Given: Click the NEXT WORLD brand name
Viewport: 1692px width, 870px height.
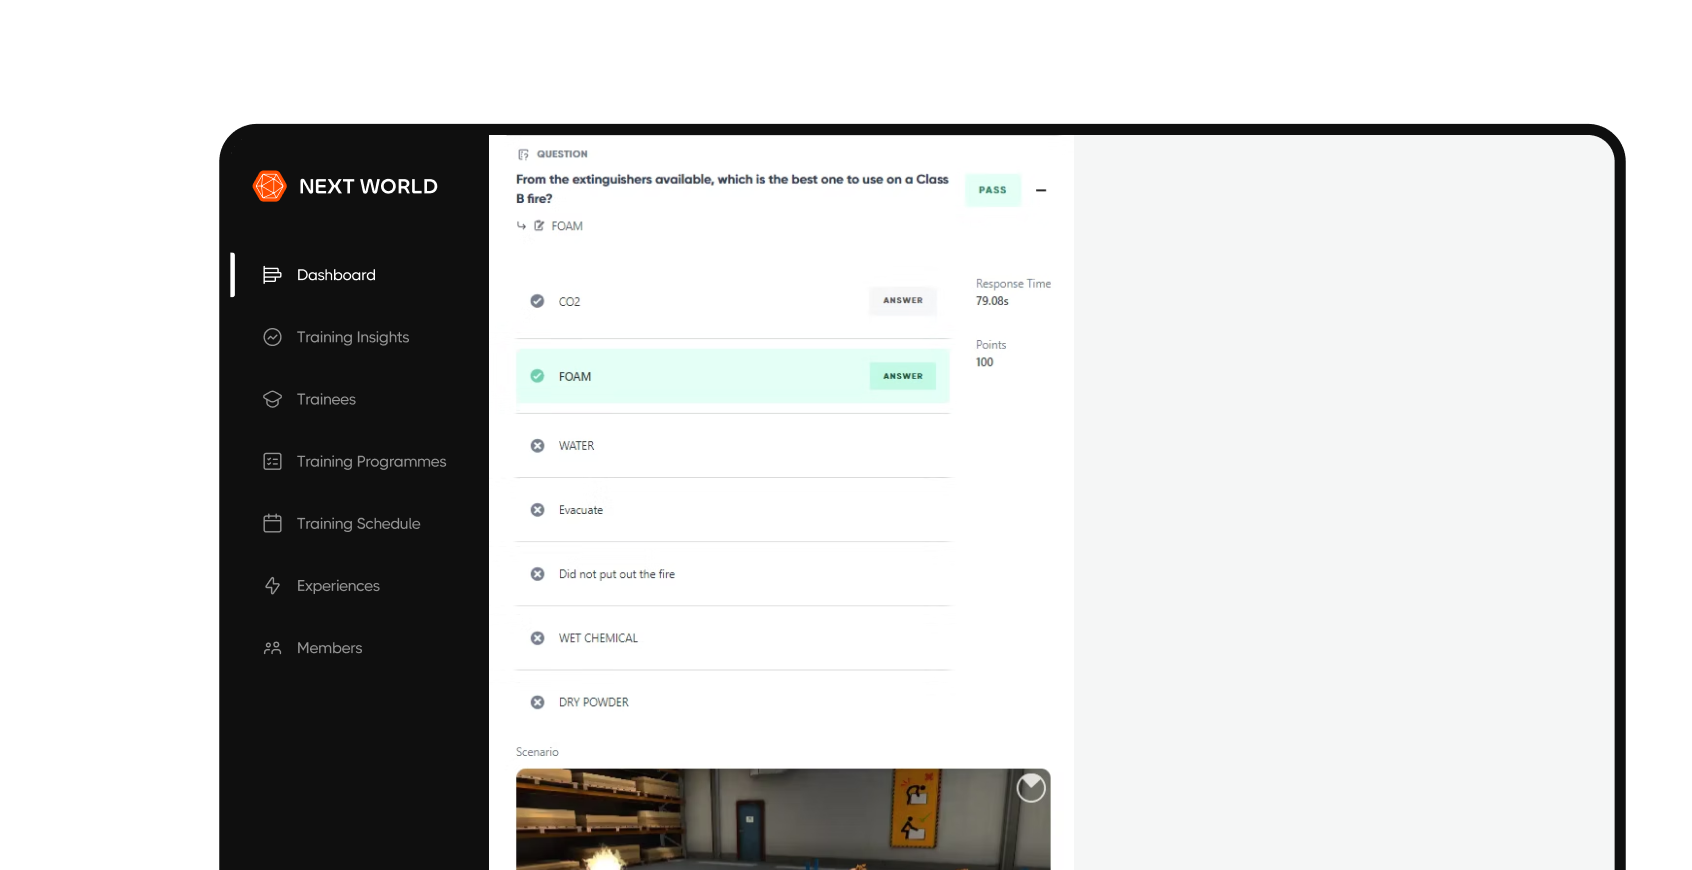Looking at the screenshot, I should click(368, 186).
